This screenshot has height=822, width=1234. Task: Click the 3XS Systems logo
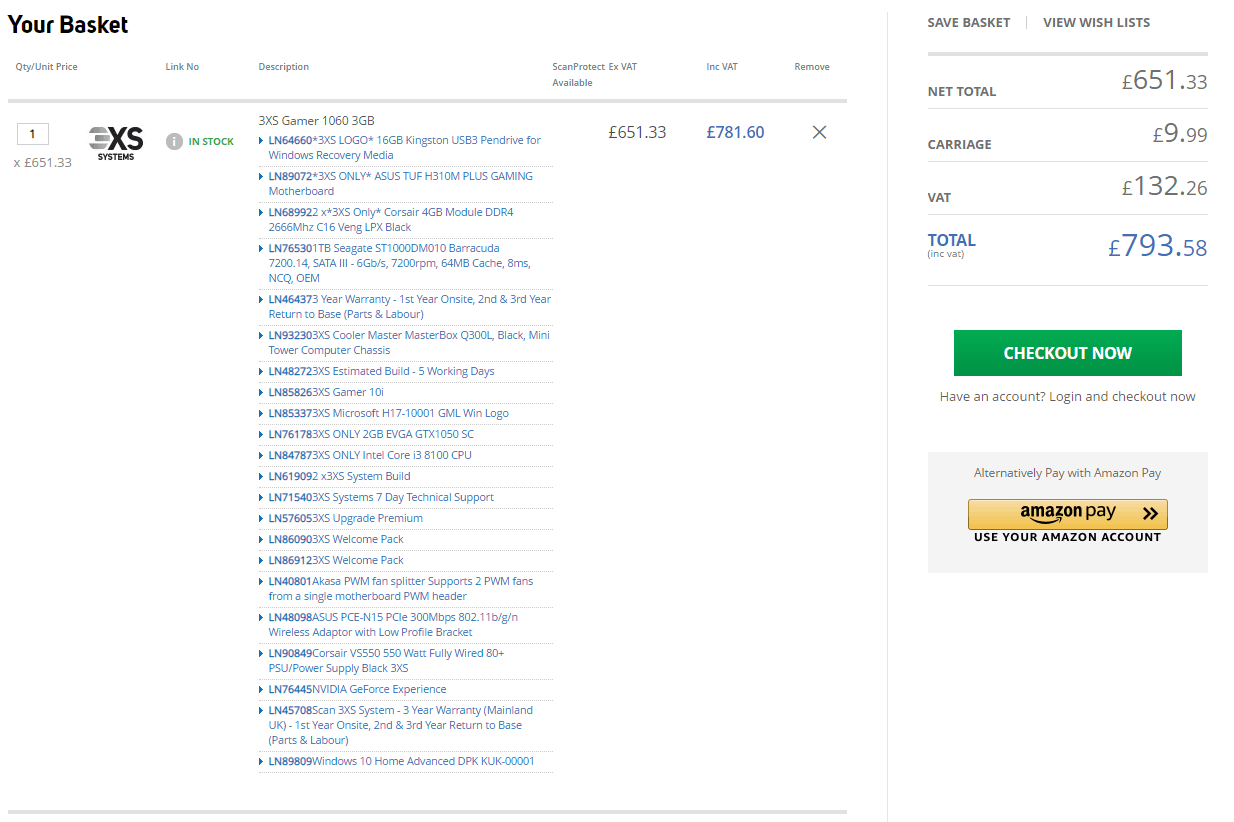click(116, 143)
